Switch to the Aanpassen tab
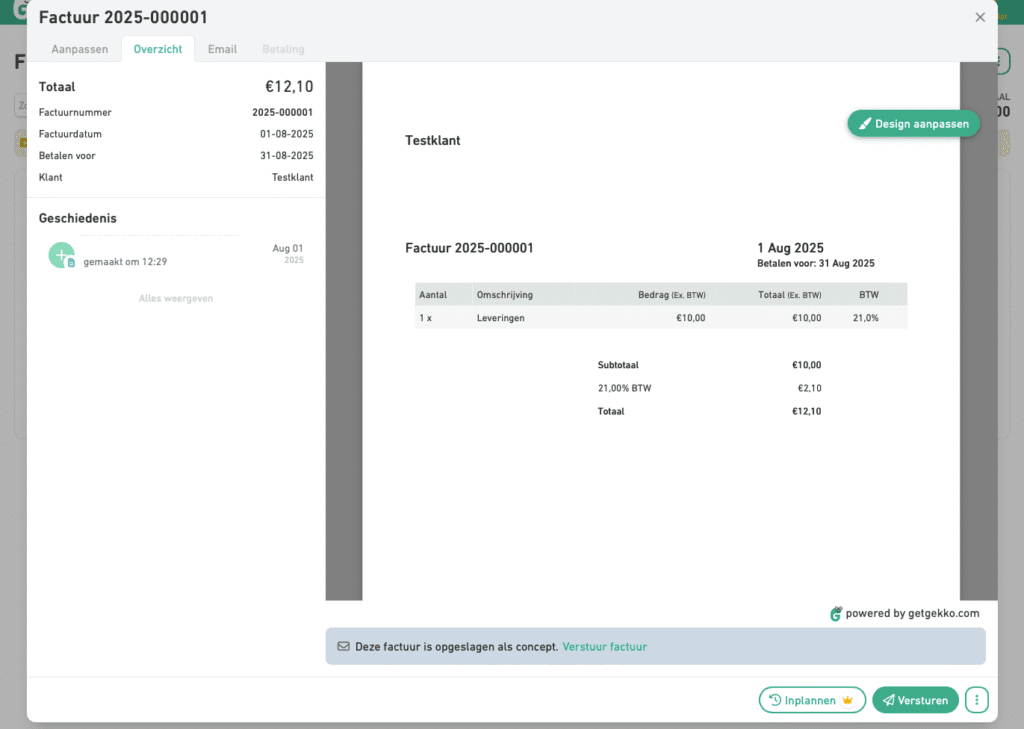Screen dimensions: 1024x729 click(80, 49)
